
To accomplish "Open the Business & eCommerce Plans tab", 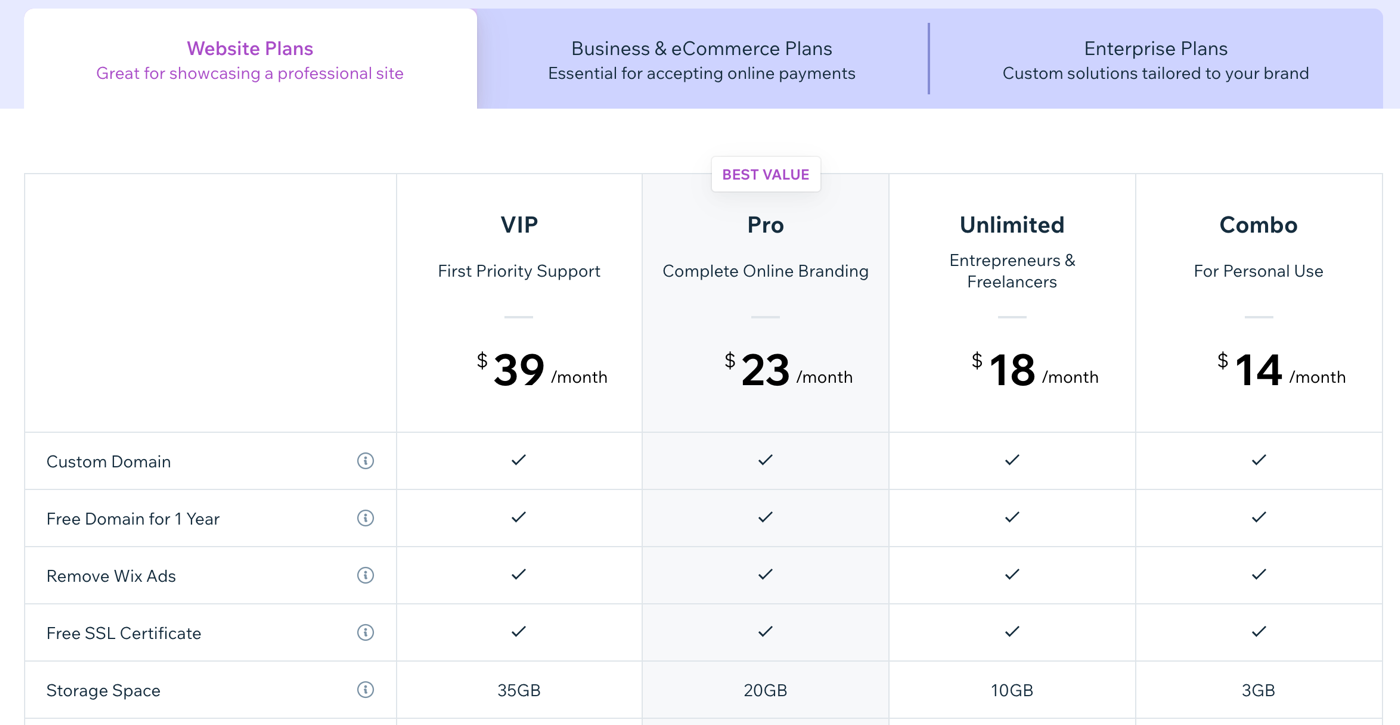I will coord(701,59).
